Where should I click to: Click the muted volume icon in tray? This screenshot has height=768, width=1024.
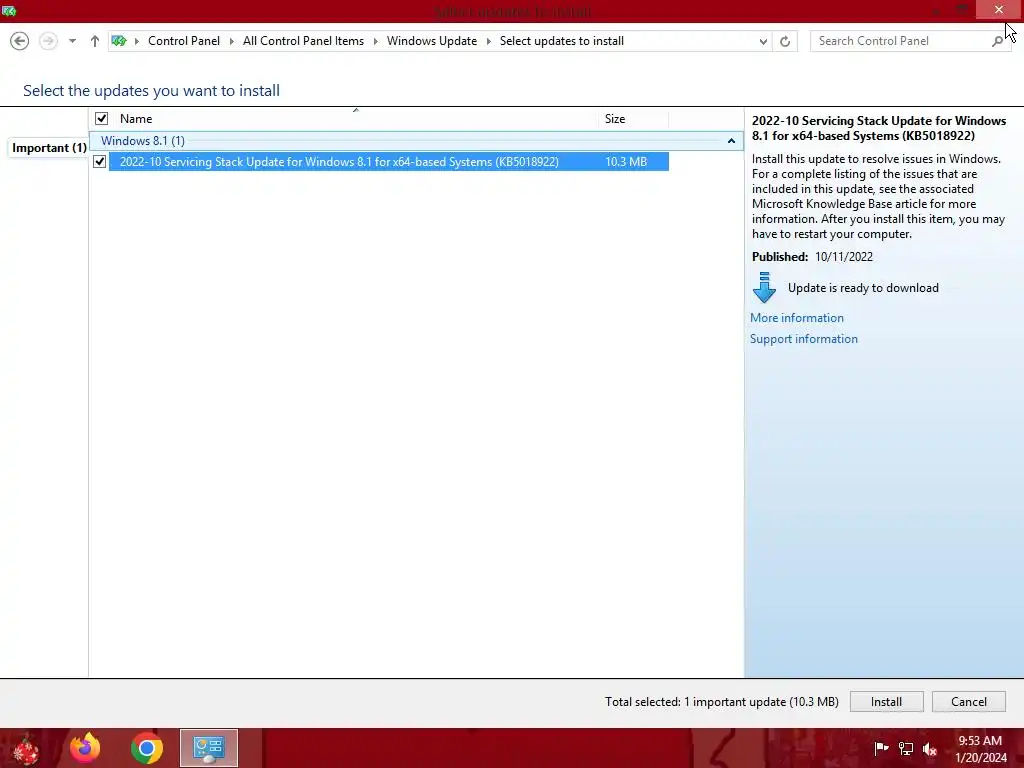(930, 749)
